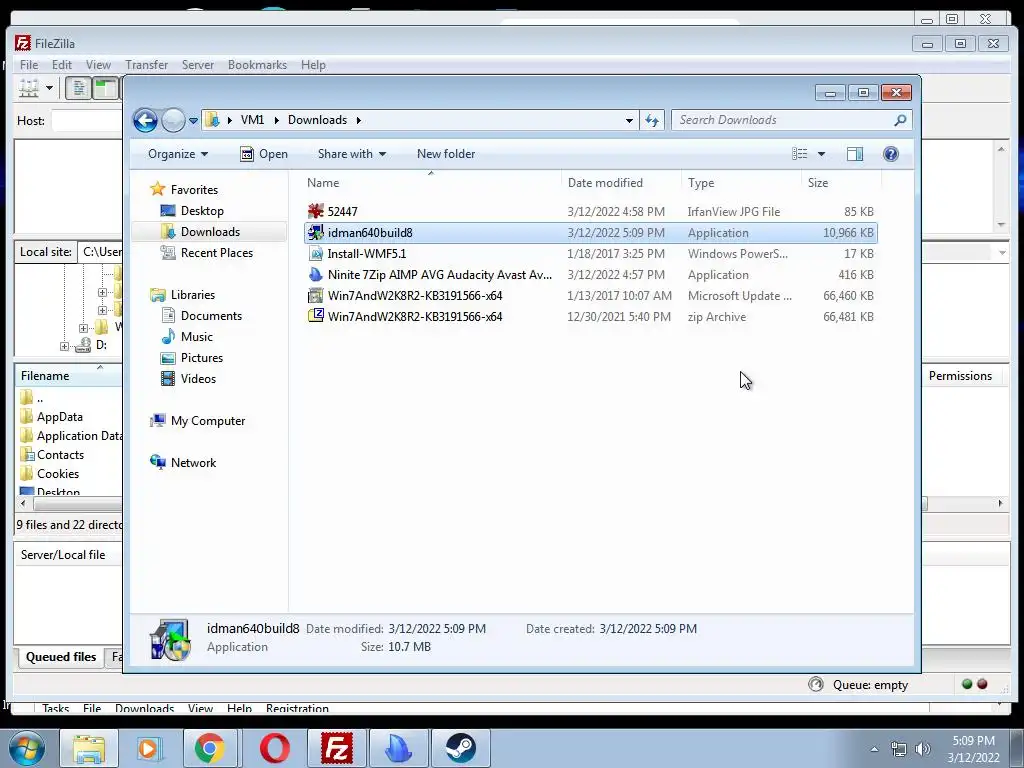Select Ninite installer file icon

coord(315,274)
